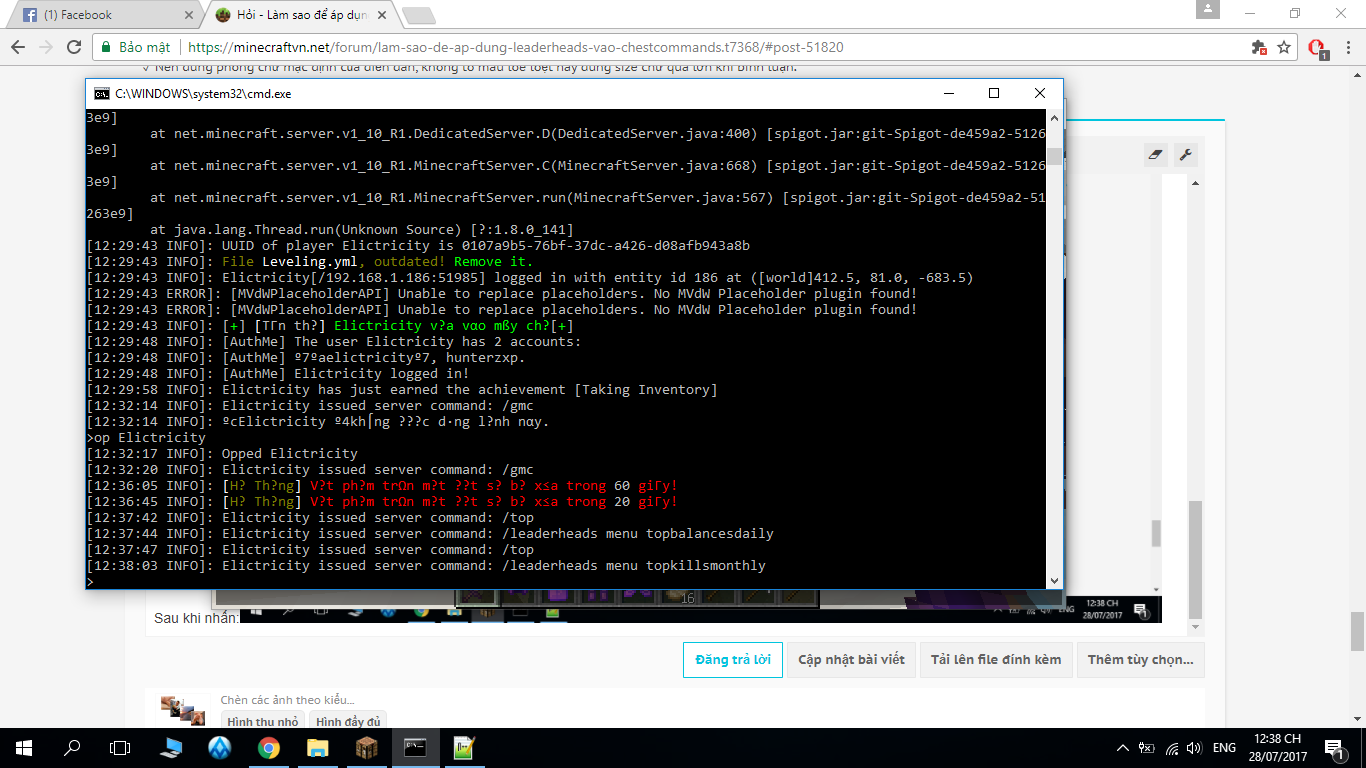
Task: Close the minecraftvn forum tab
Action: (384, 15)
